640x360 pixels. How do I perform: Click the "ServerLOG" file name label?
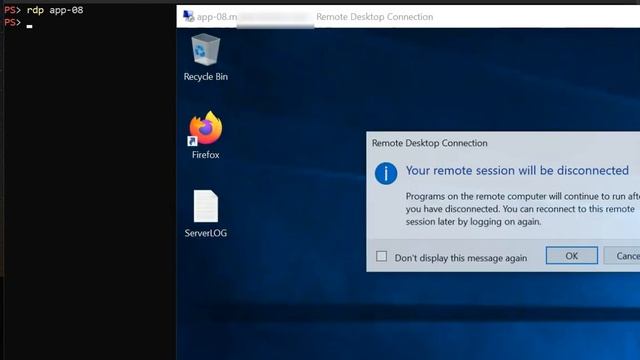tap(206, 233)
